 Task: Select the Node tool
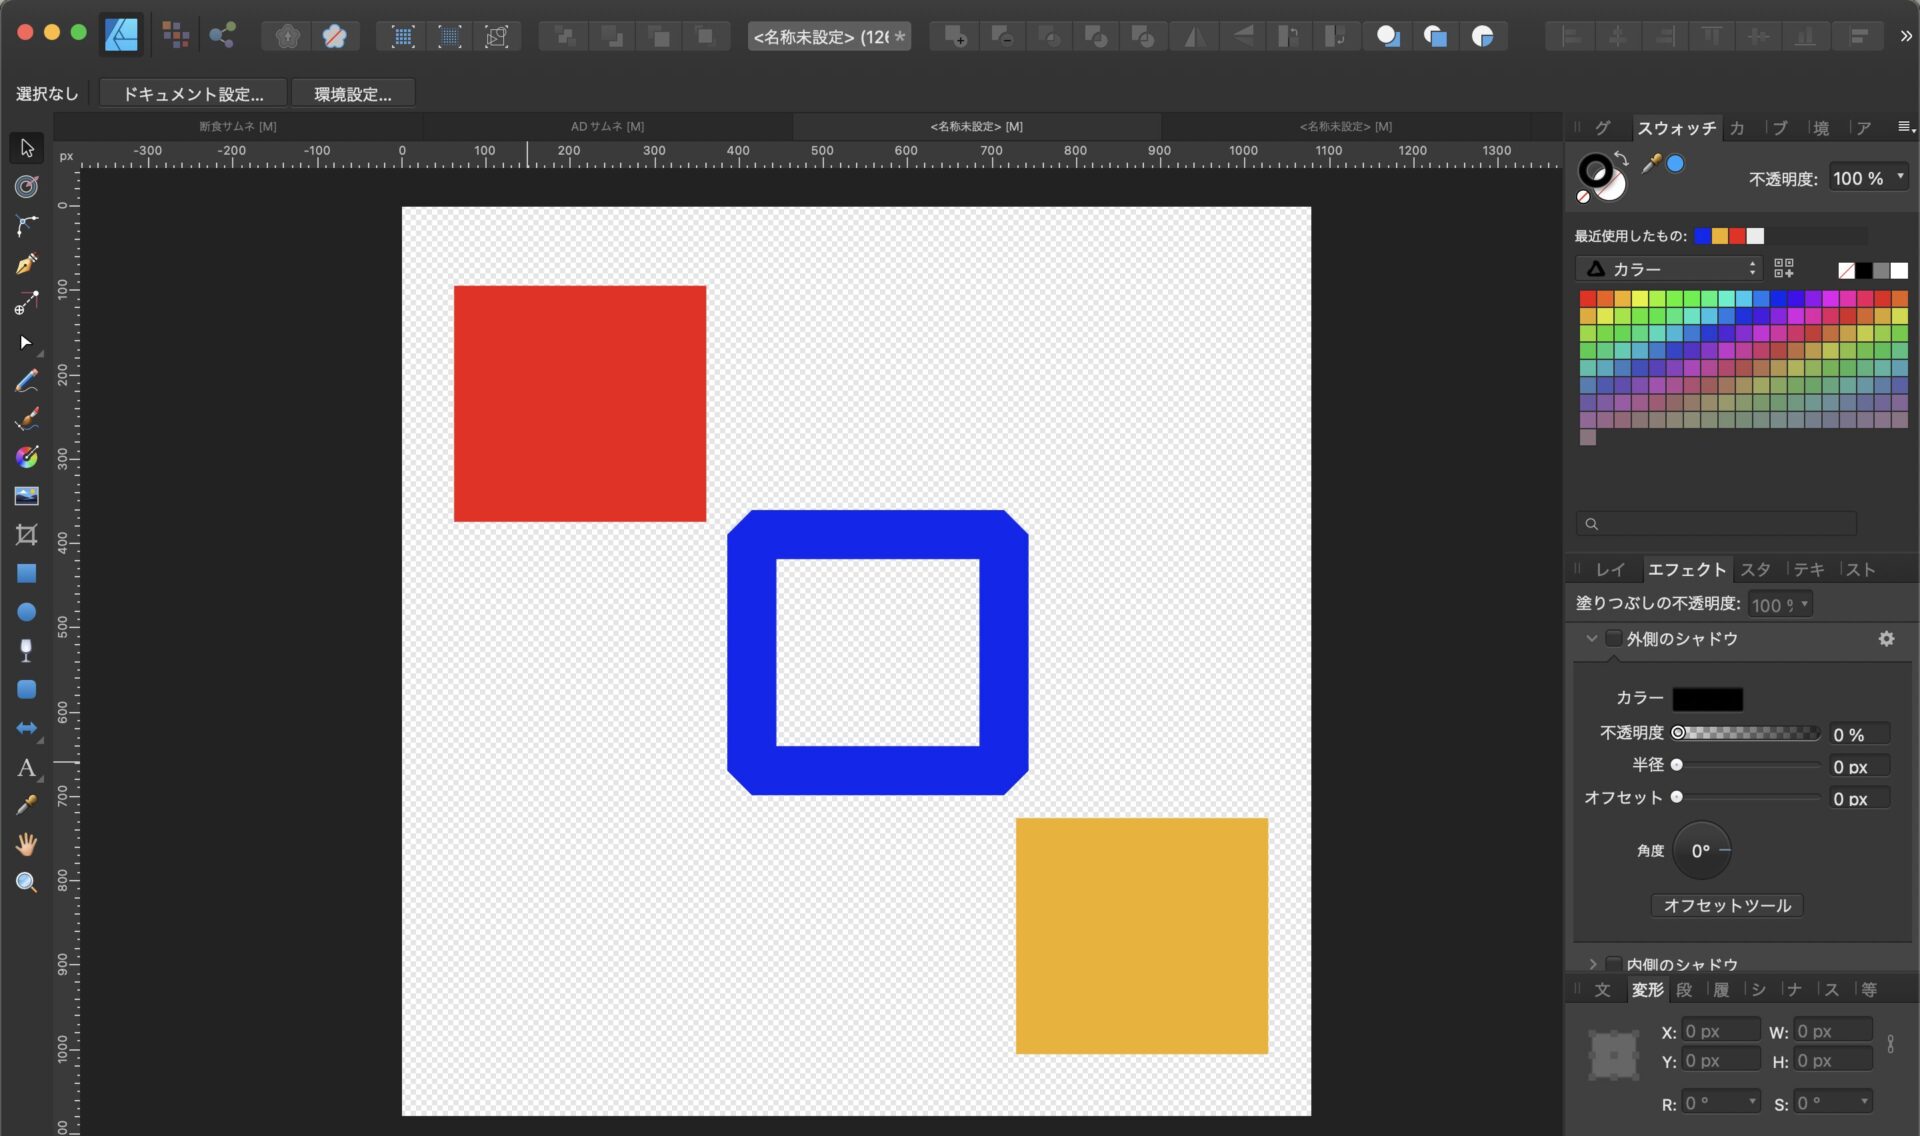tap(27, 342)
